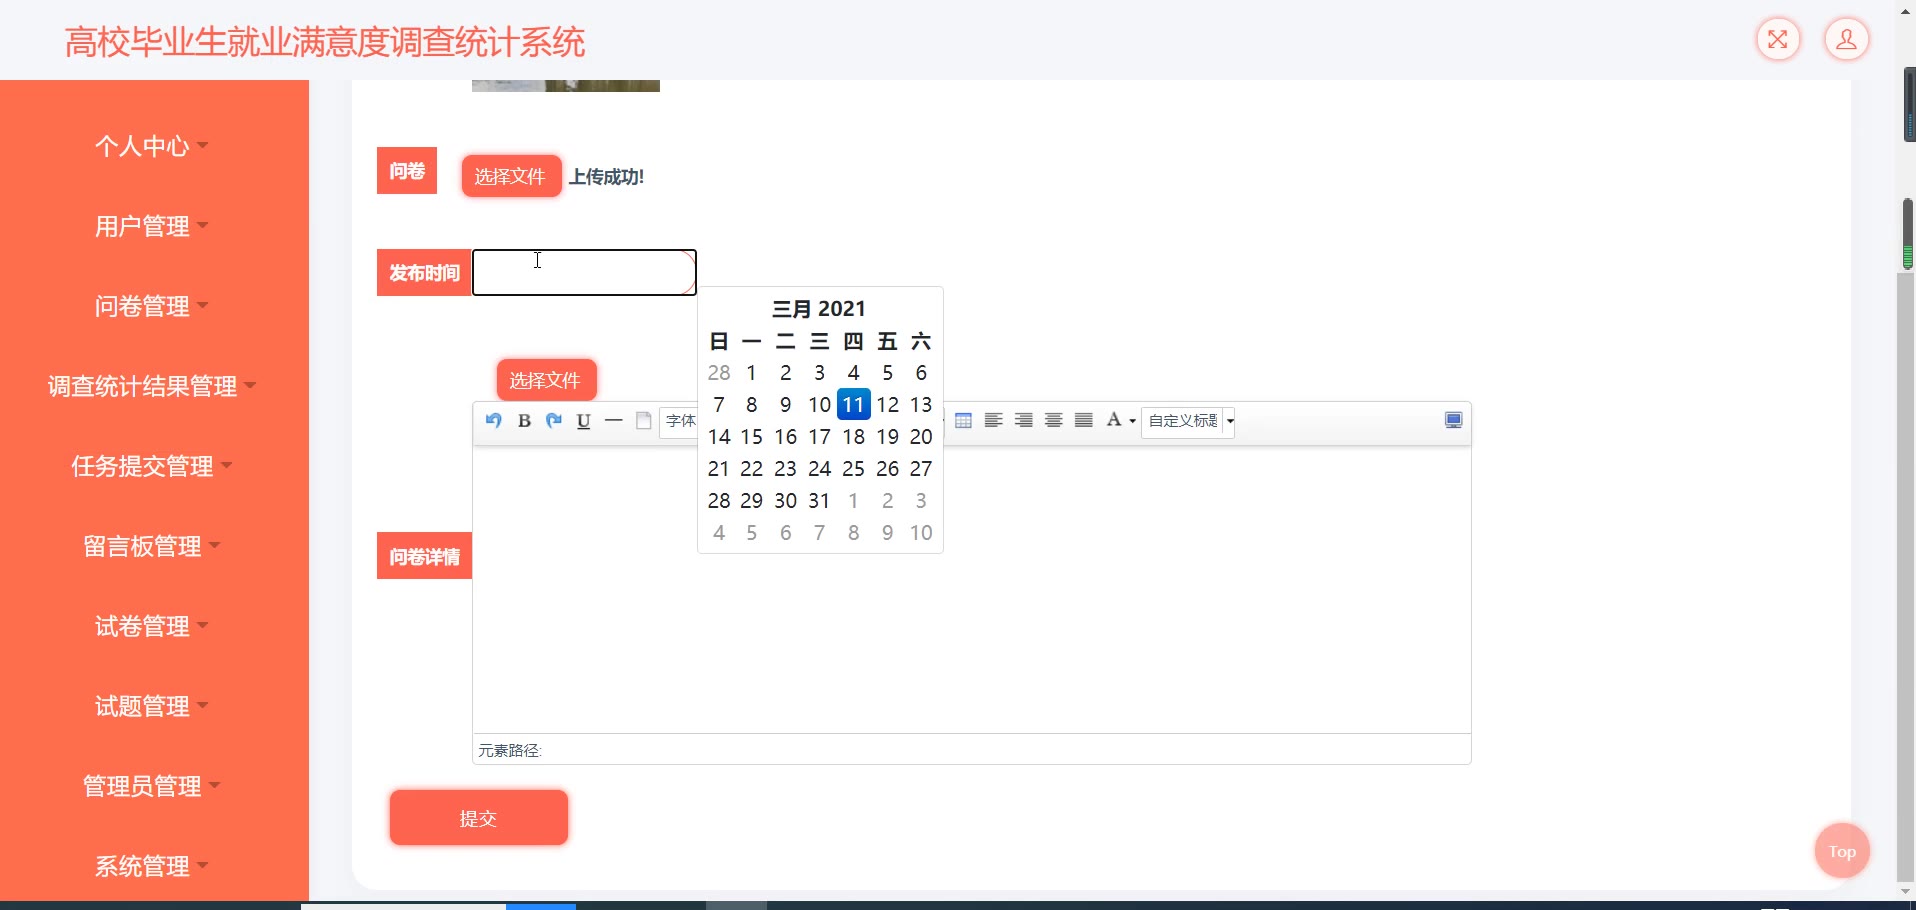The height and width of the screenshot is (910, 1916).
Task: Click the round Top button
Action: (x=1842, y=851)
